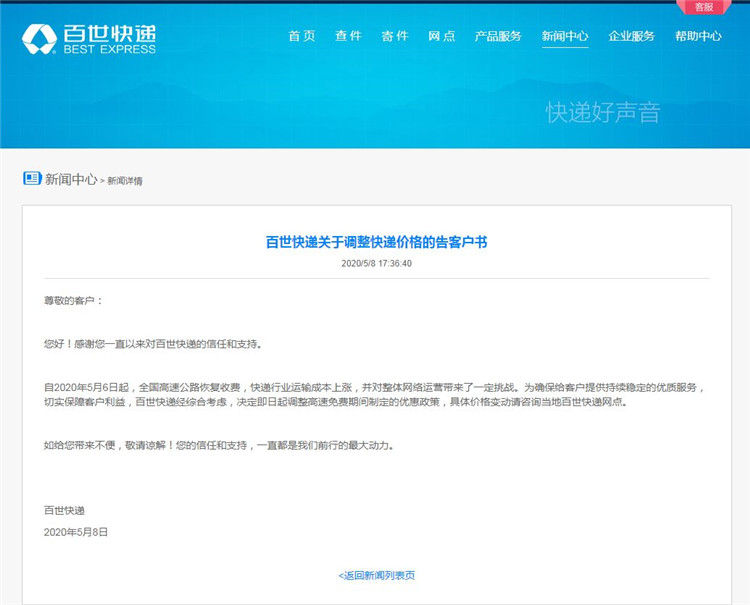Click the line 您好！感谢您一直以来
Viewport: 750px width, 605px height.
[x=153, y=344]
